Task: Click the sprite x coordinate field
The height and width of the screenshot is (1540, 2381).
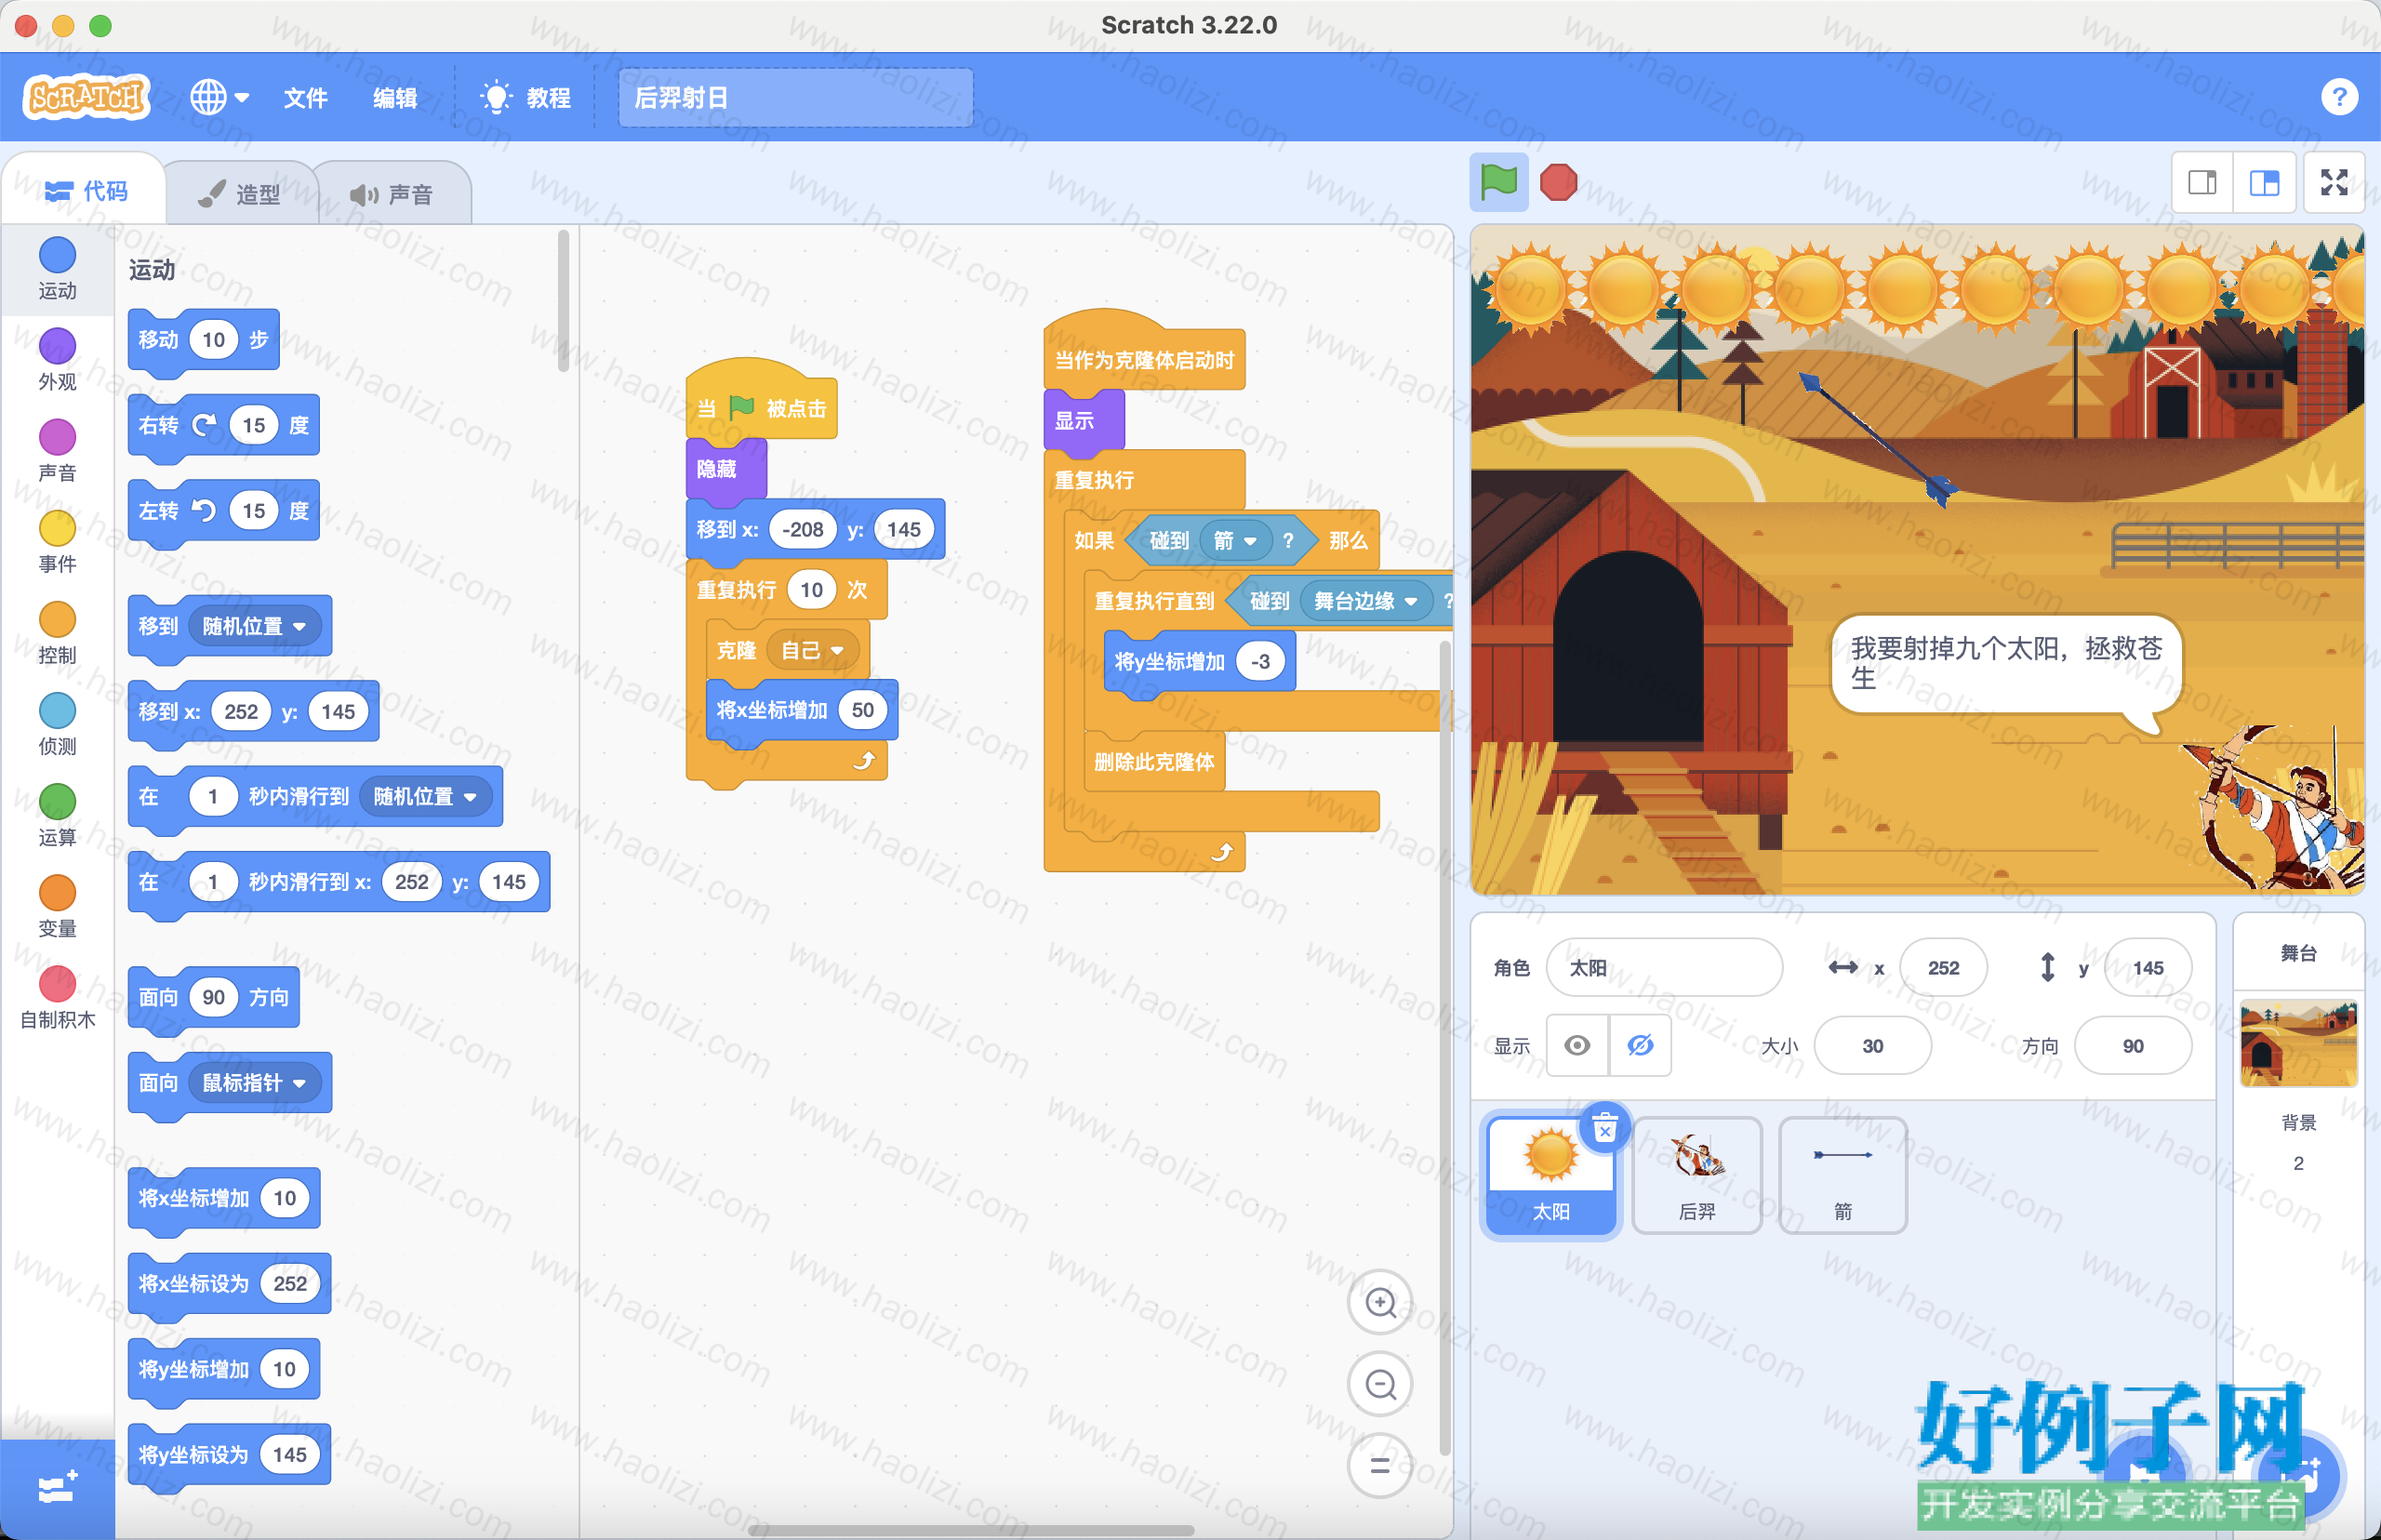Action: (1942, 967)
